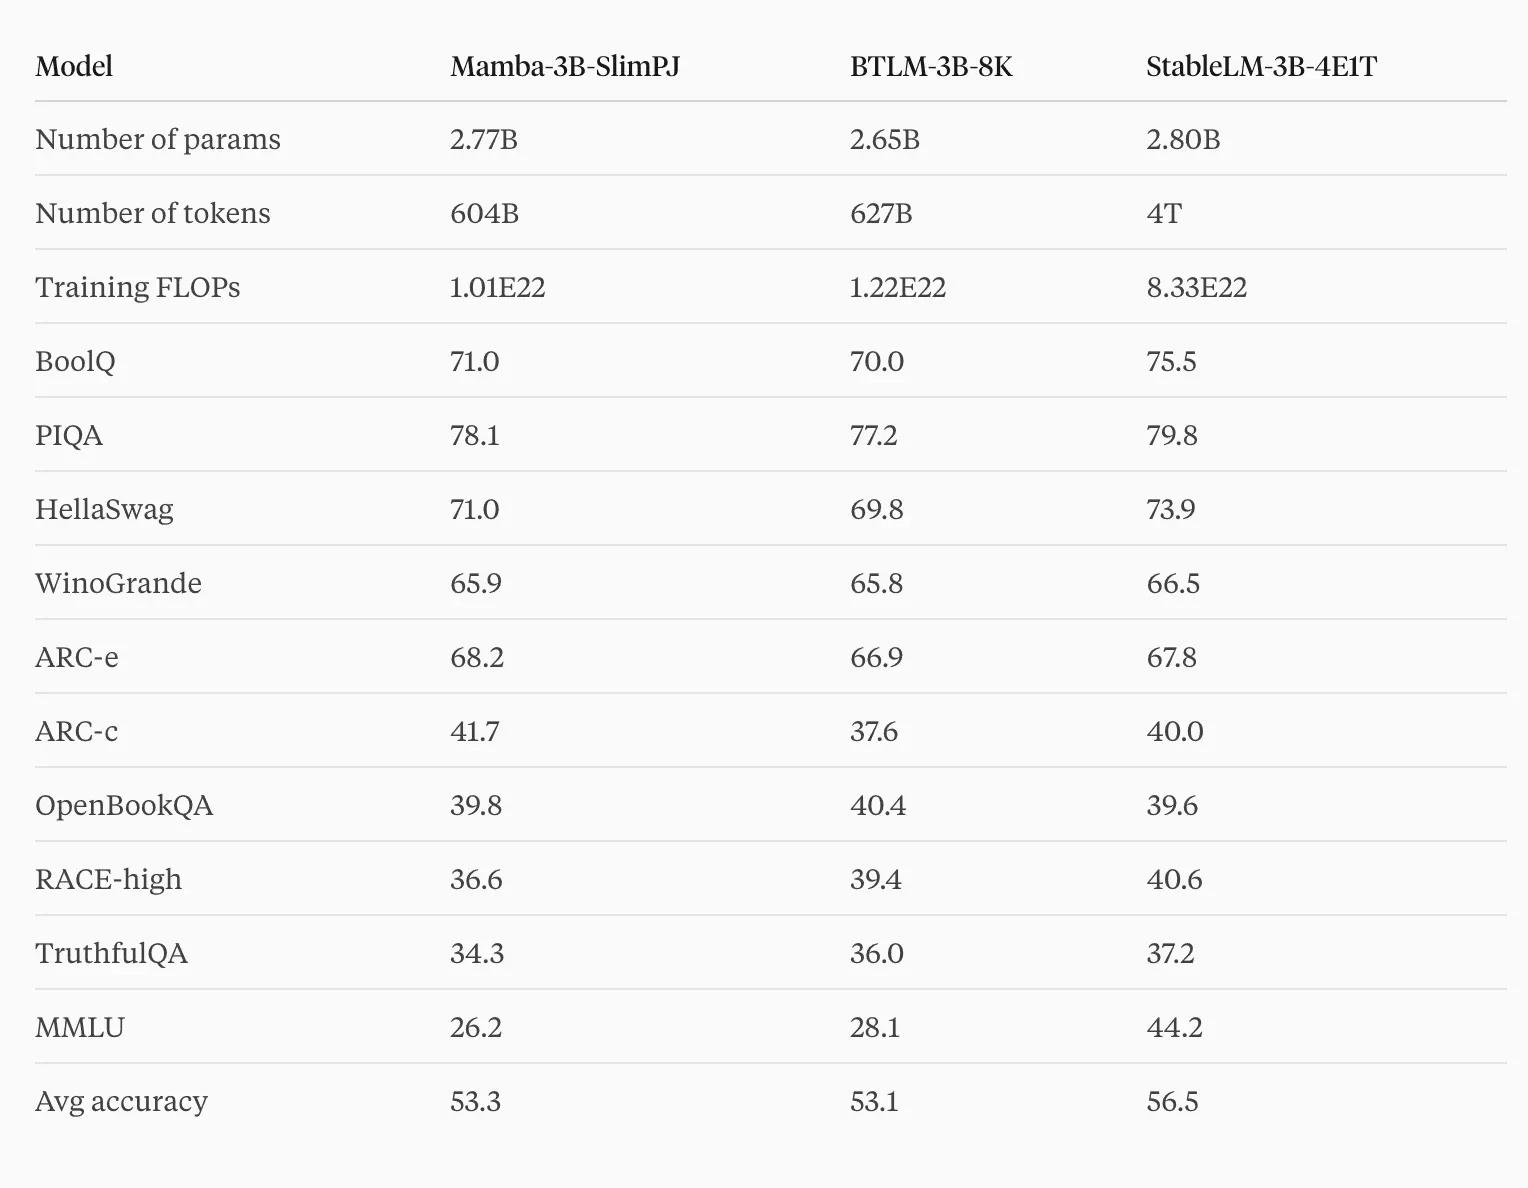Click the ARC-c value 37.6

click(874, 732)
